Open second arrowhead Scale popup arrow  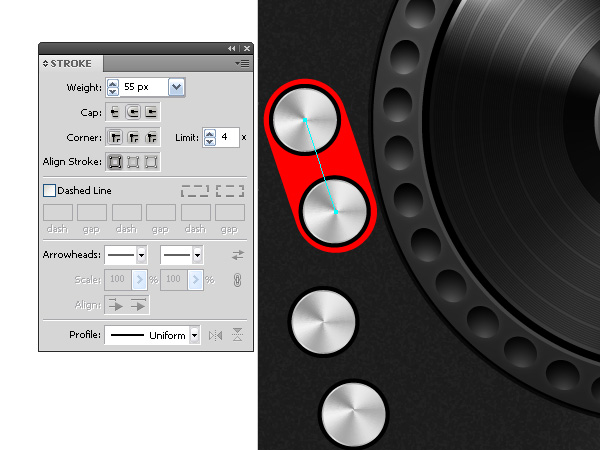click(x=196, y=280)
